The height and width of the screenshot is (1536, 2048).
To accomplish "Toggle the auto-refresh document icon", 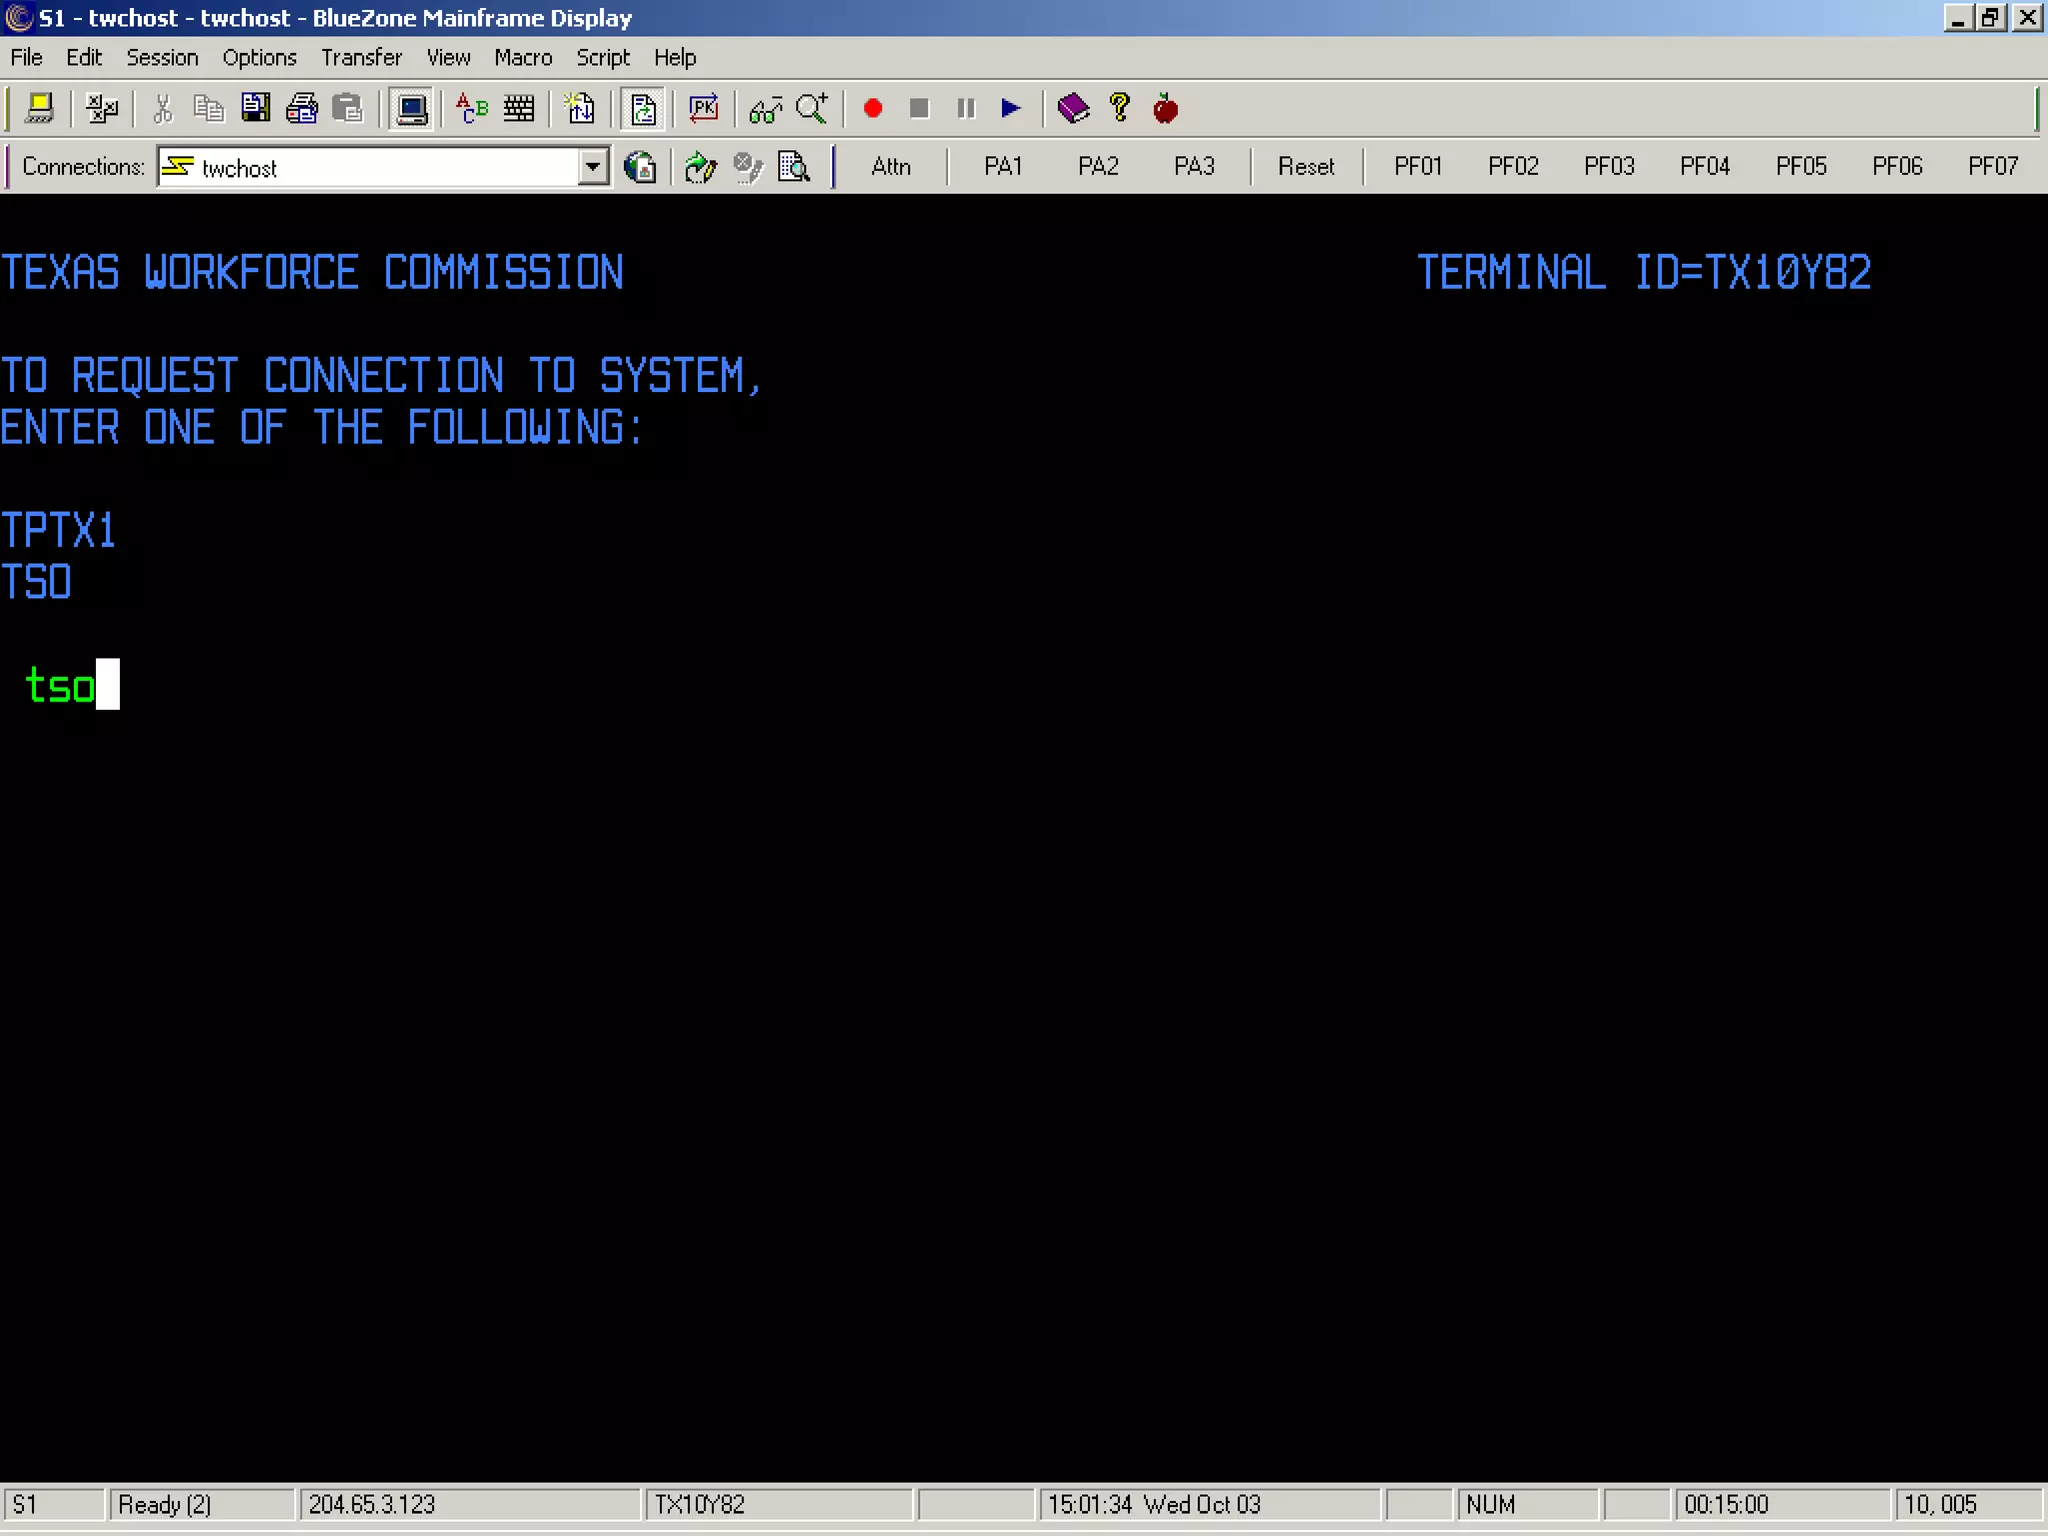I will (642, 108).
